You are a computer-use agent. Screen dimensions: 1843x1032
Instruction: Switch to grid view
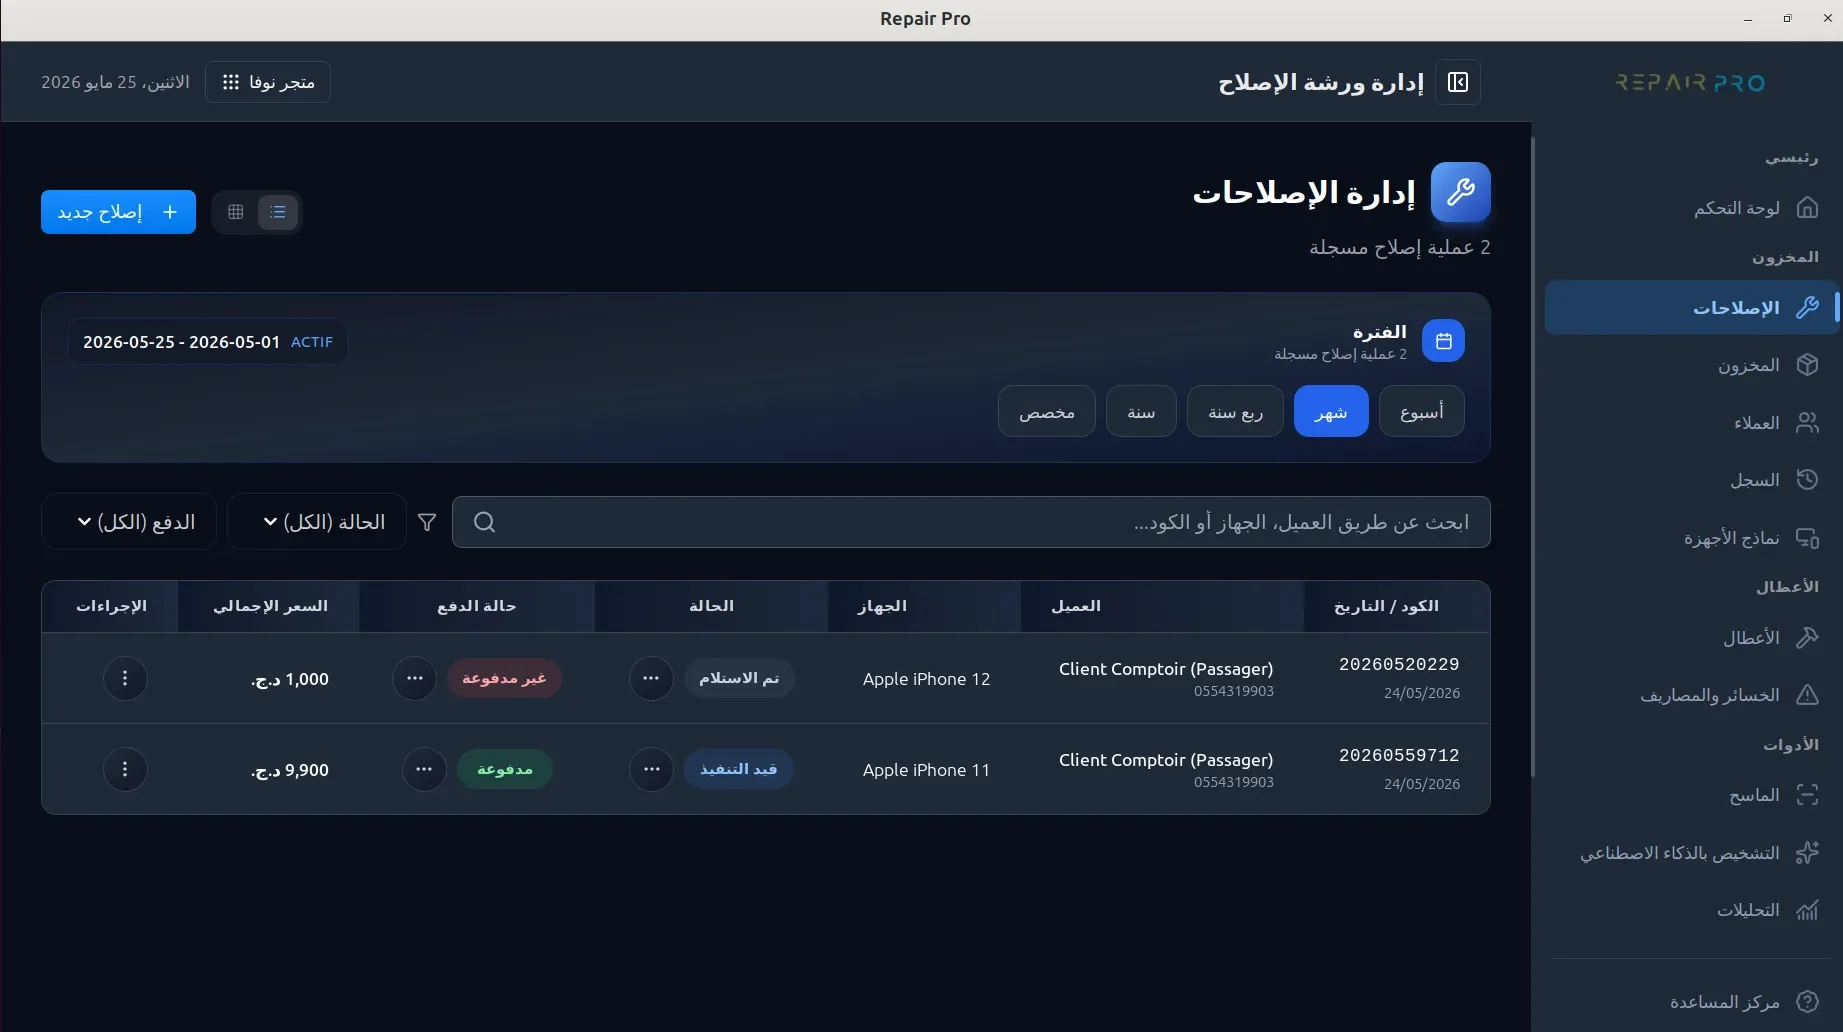(x=236, y=212)
